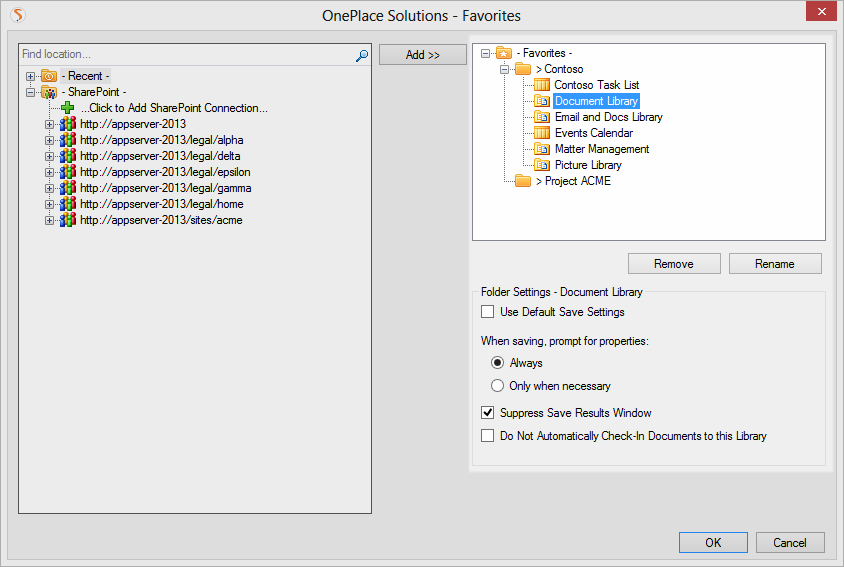Click the Add >> button

[422, 55]
